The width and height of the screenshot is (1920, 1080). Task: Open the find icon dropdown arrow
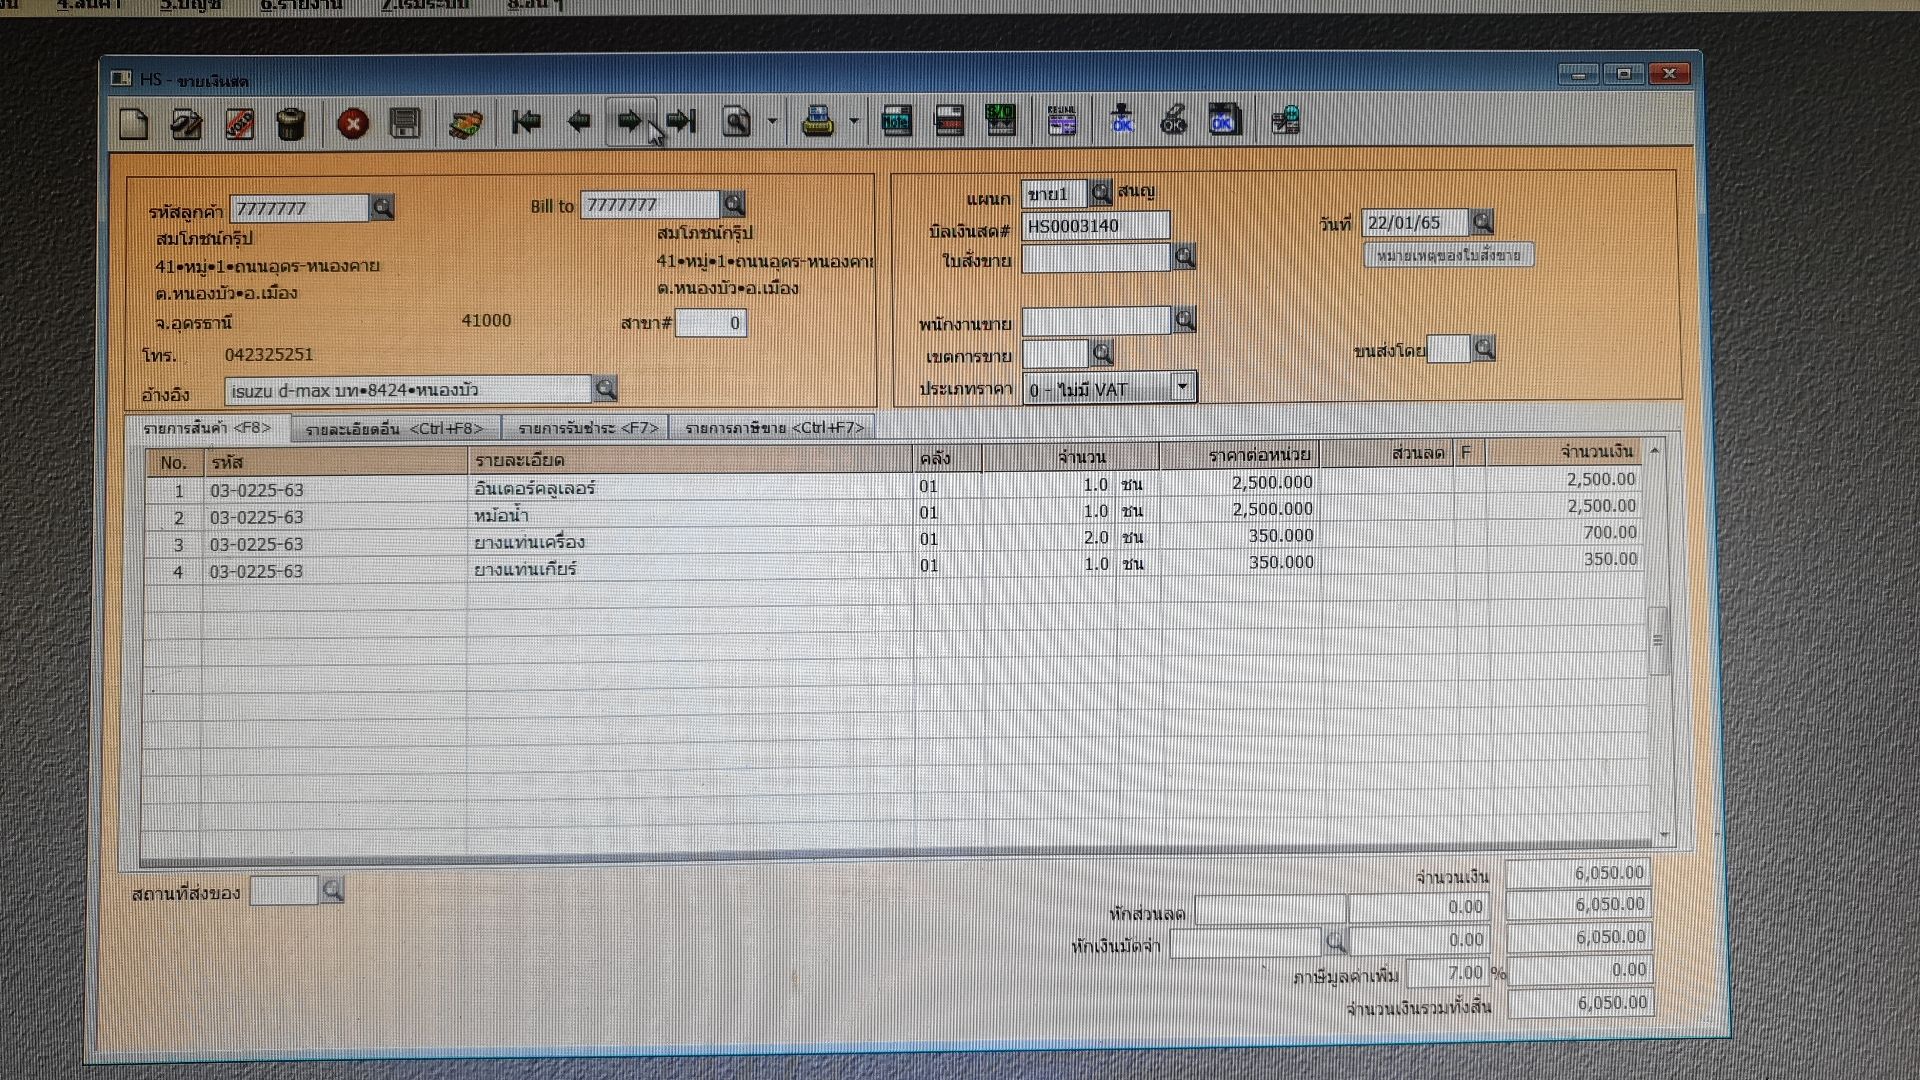pos(772,122)
